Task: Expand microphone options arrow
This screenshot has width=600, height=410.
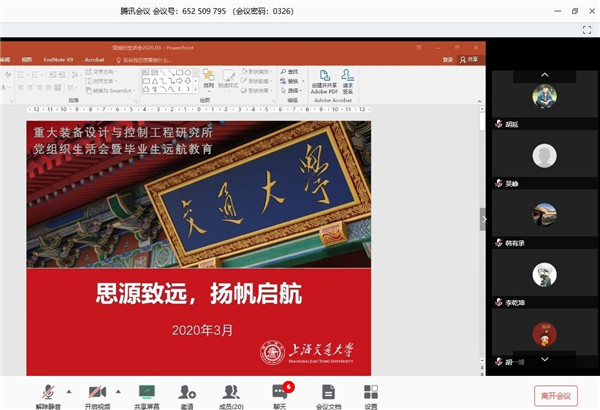Action: click(68, 390)
